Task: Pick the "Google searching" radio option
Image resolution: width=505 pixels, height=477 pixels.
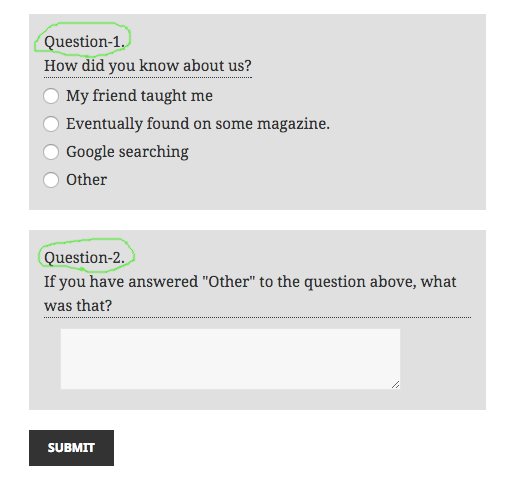Action: point(51,152)
